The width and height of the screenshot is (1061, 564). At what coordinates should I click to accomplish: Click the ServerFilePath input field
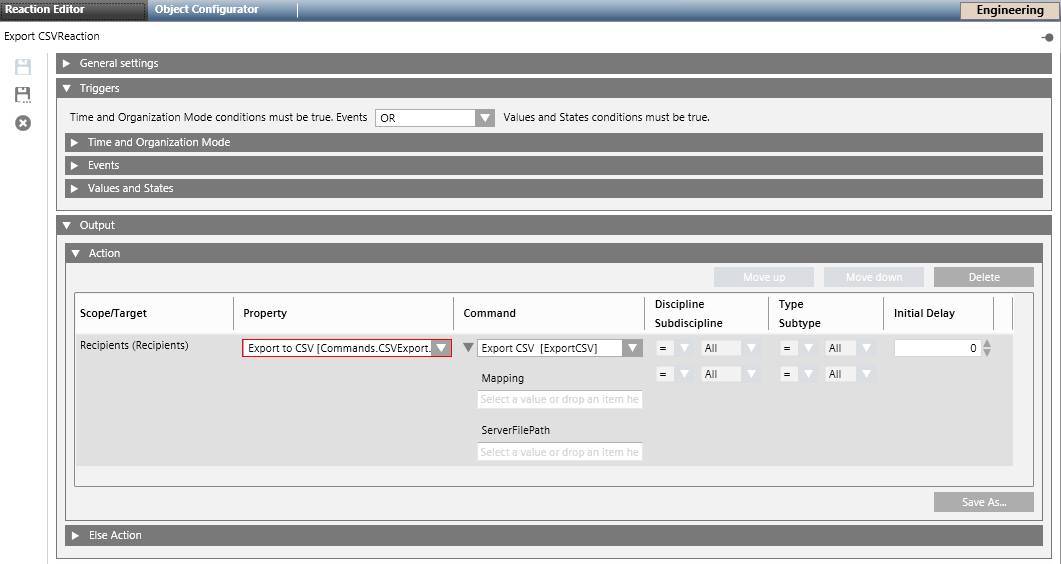(x=559, y=452)
